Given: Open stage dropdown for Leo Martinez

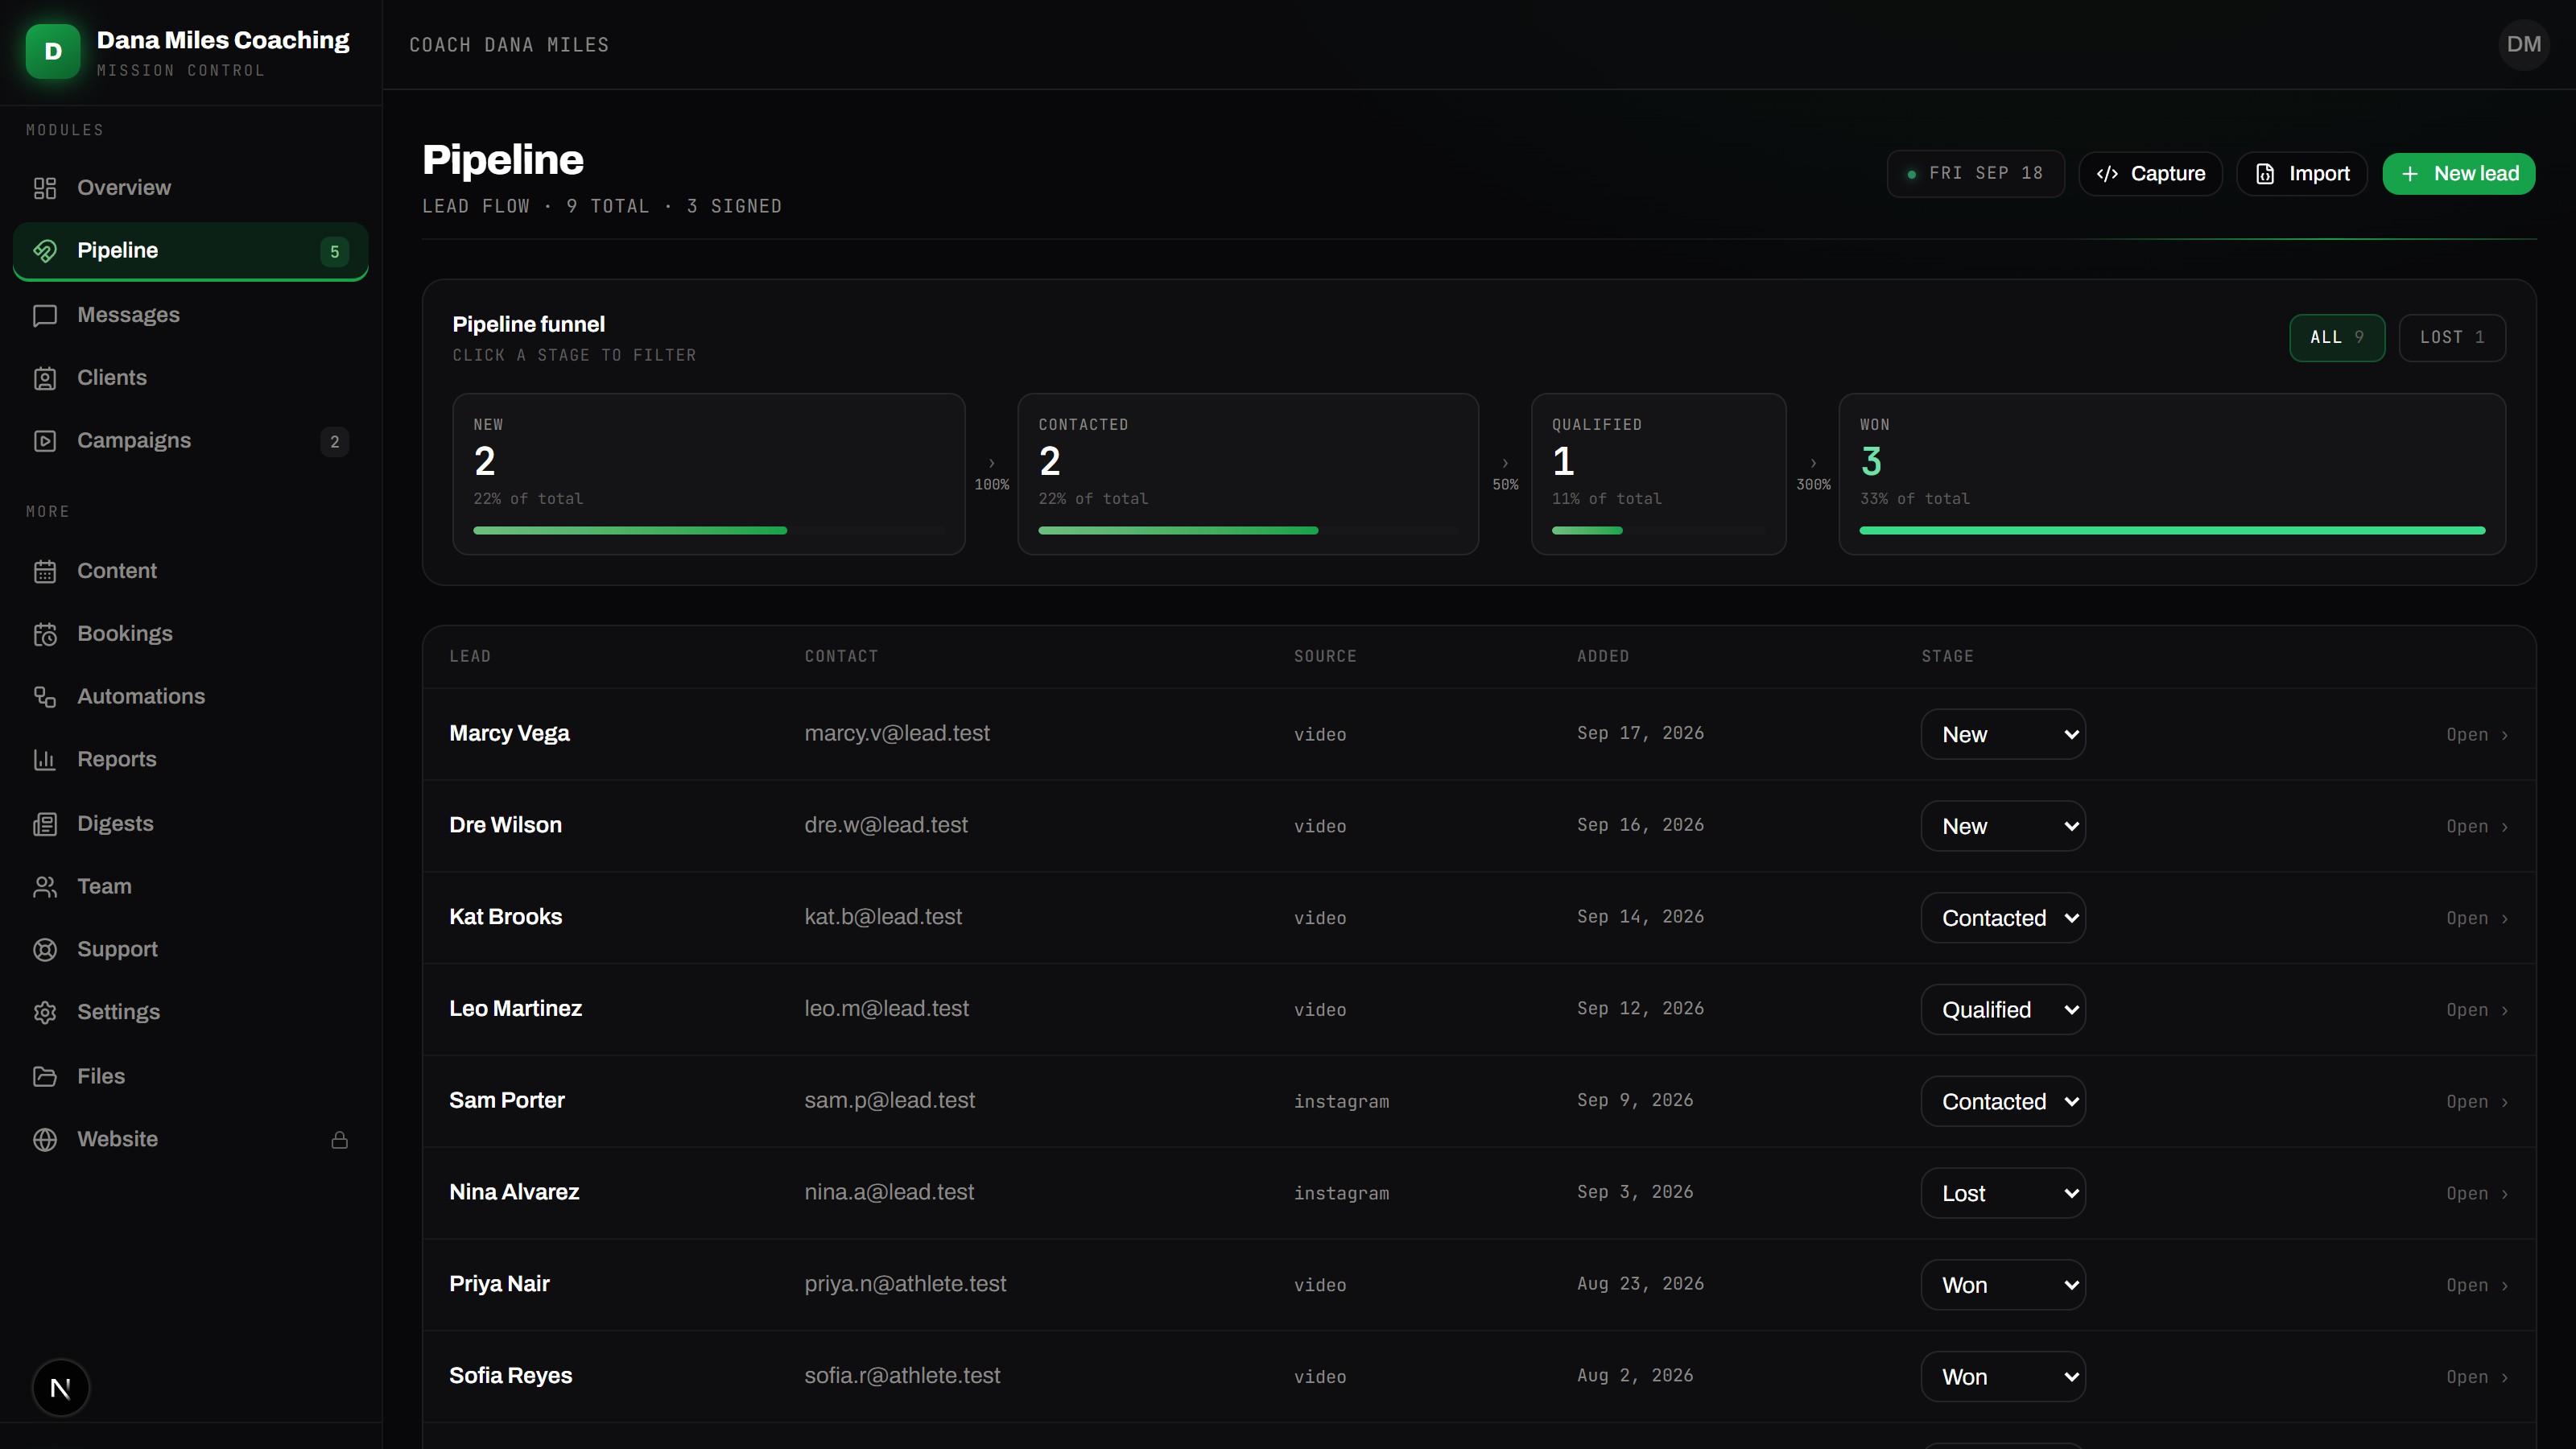Looking at the screenshot, I should point(2003,1010).
